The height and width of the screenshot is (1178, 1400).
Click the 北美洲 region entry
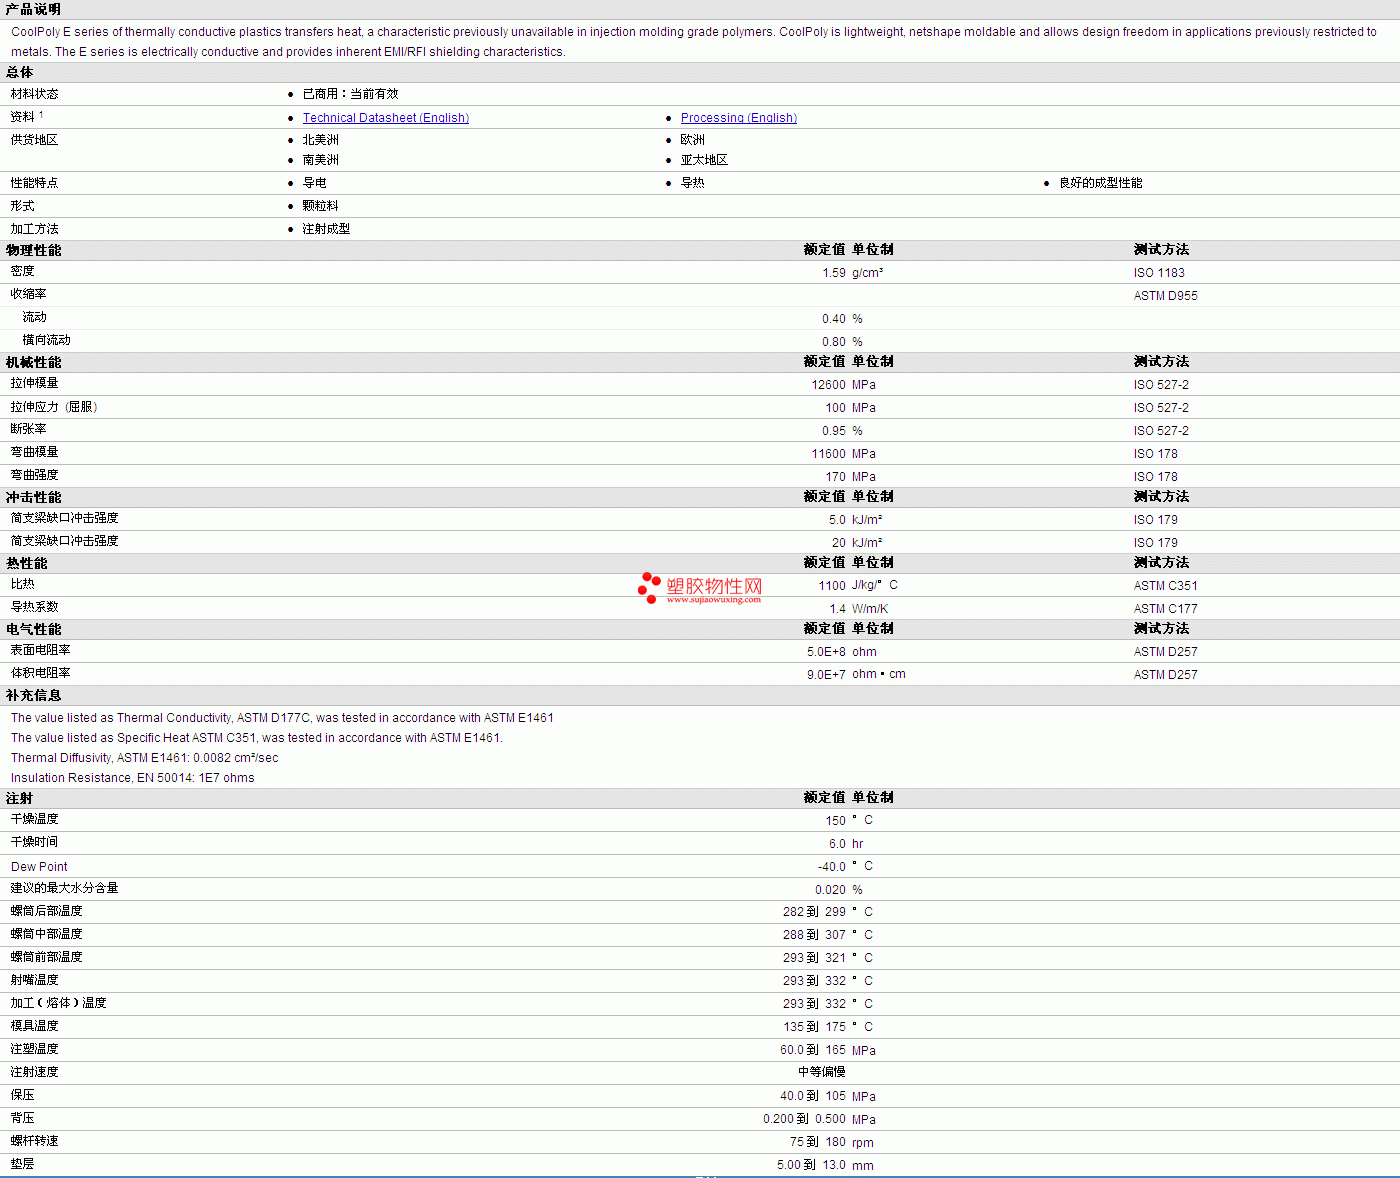pos(320,140)
